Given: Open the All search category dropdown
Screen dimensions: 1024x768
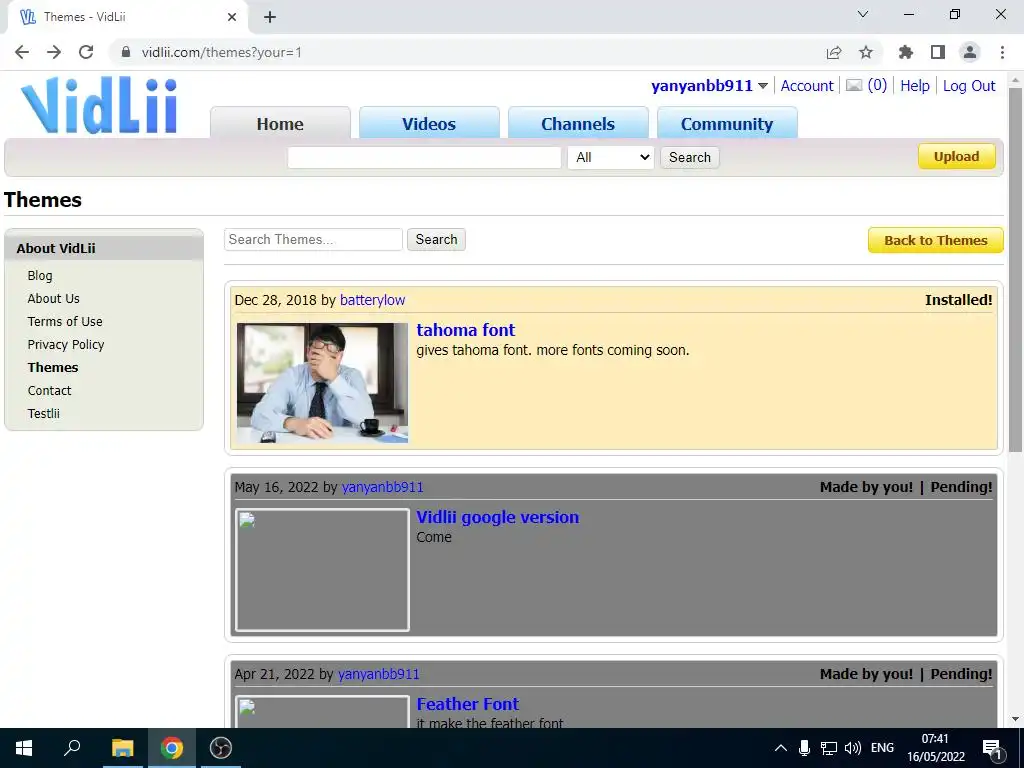Looking at the screenshot, I should [611, 157].
